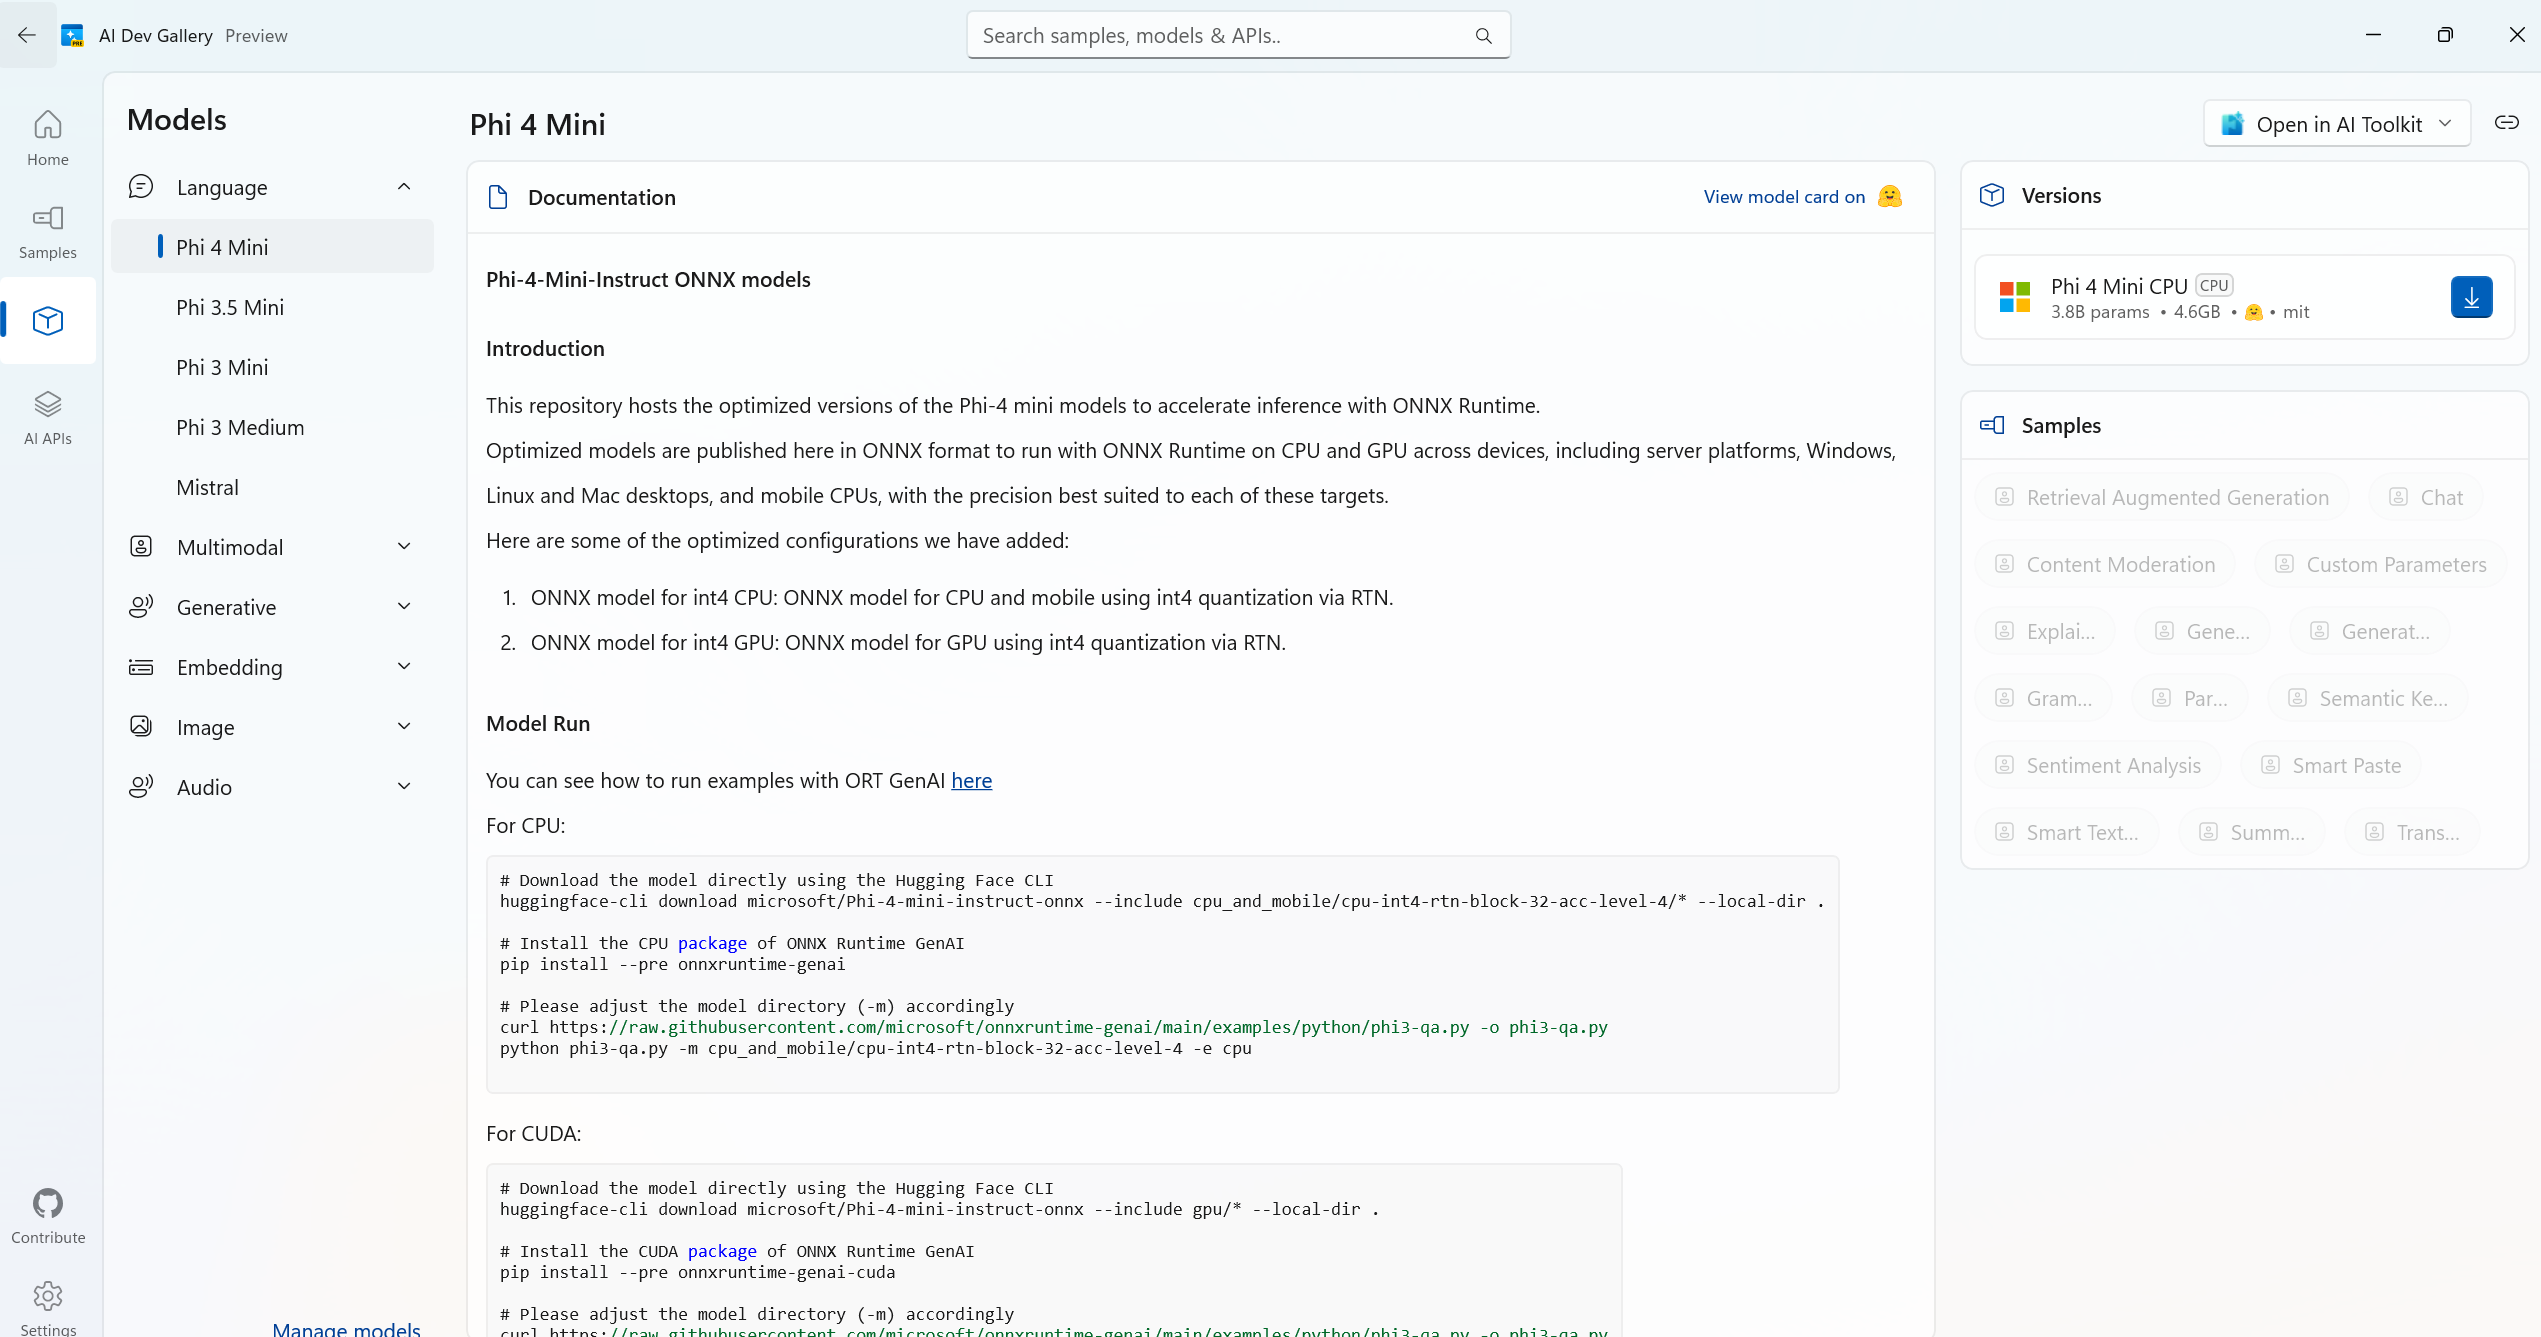Screen dimensions: 2541x1337
Task: Expand the Image category
Action: click(404, 727)
